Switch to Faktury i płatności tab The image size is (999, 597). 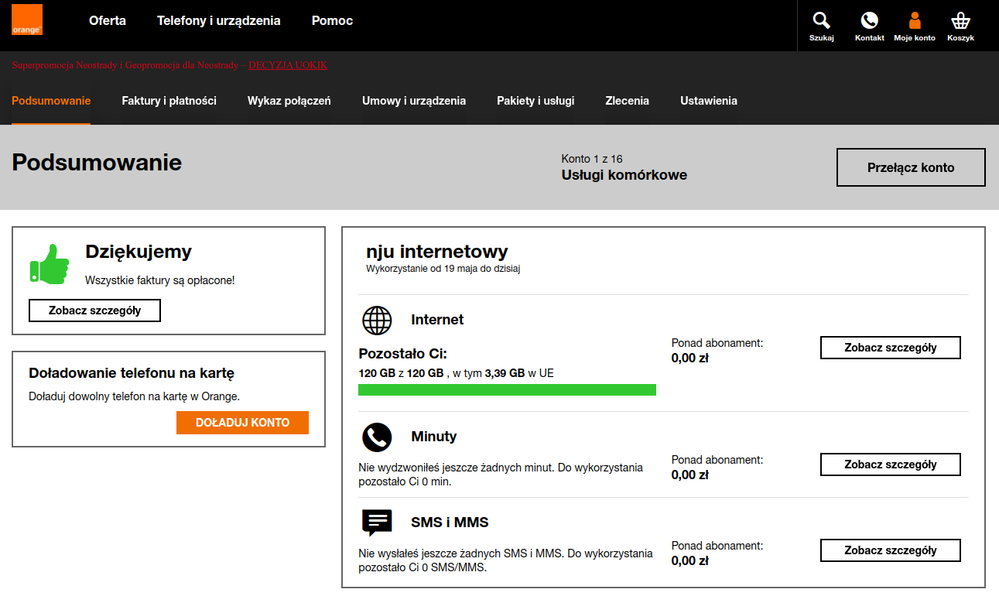[169, 101]
